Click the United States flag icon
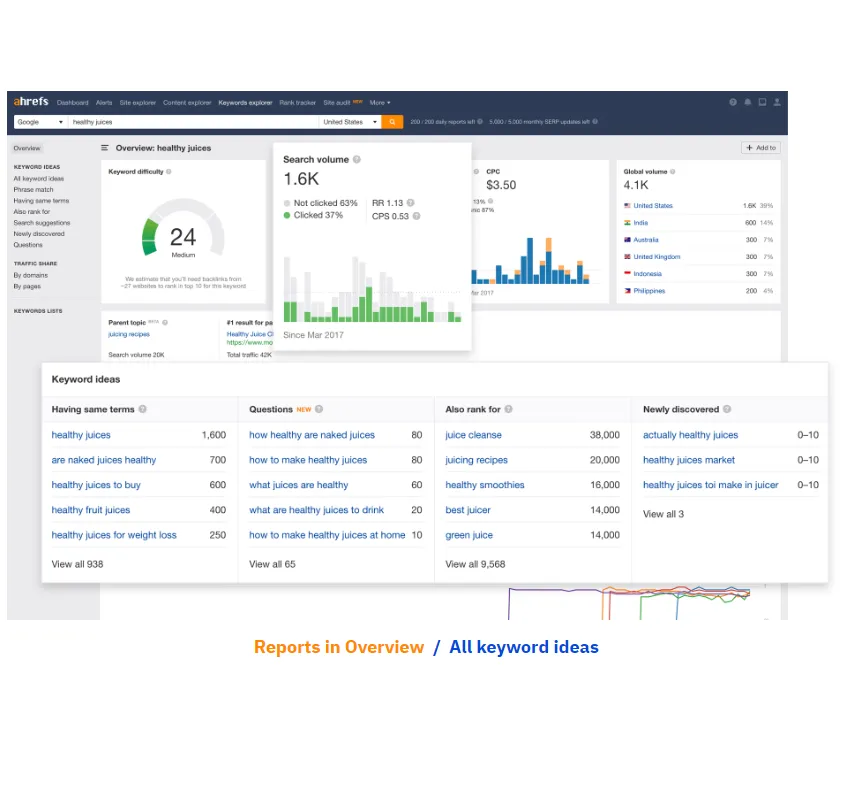This screenshot has height=802, width=847. coord(627,206)
